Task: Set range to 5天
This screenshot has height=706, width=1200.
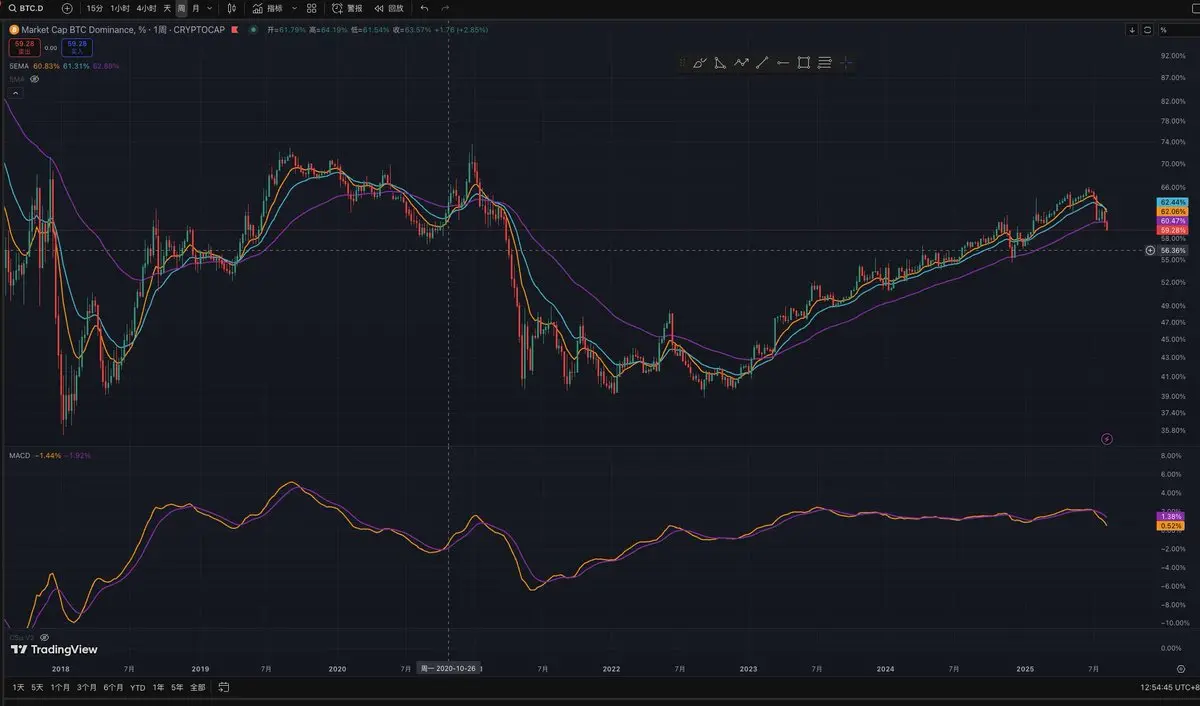Action: point(37,688)
